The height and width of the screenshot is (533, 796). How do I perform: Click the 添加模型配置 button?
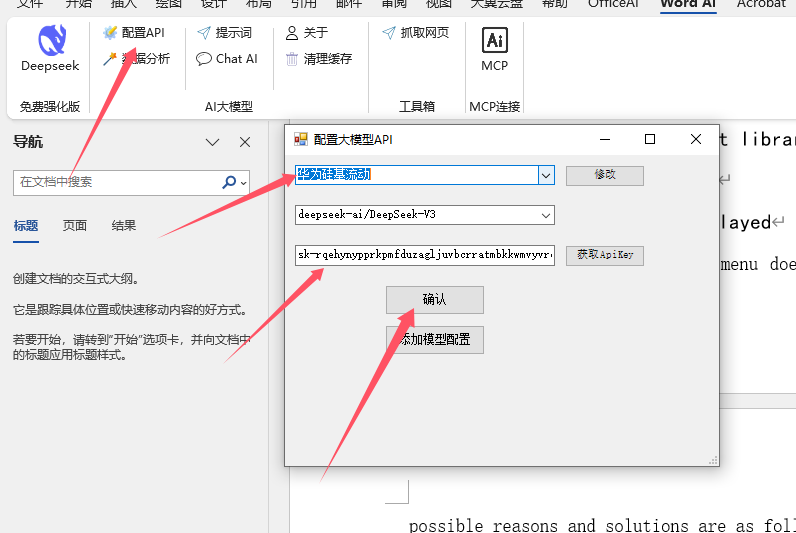[x=435, y=340]
